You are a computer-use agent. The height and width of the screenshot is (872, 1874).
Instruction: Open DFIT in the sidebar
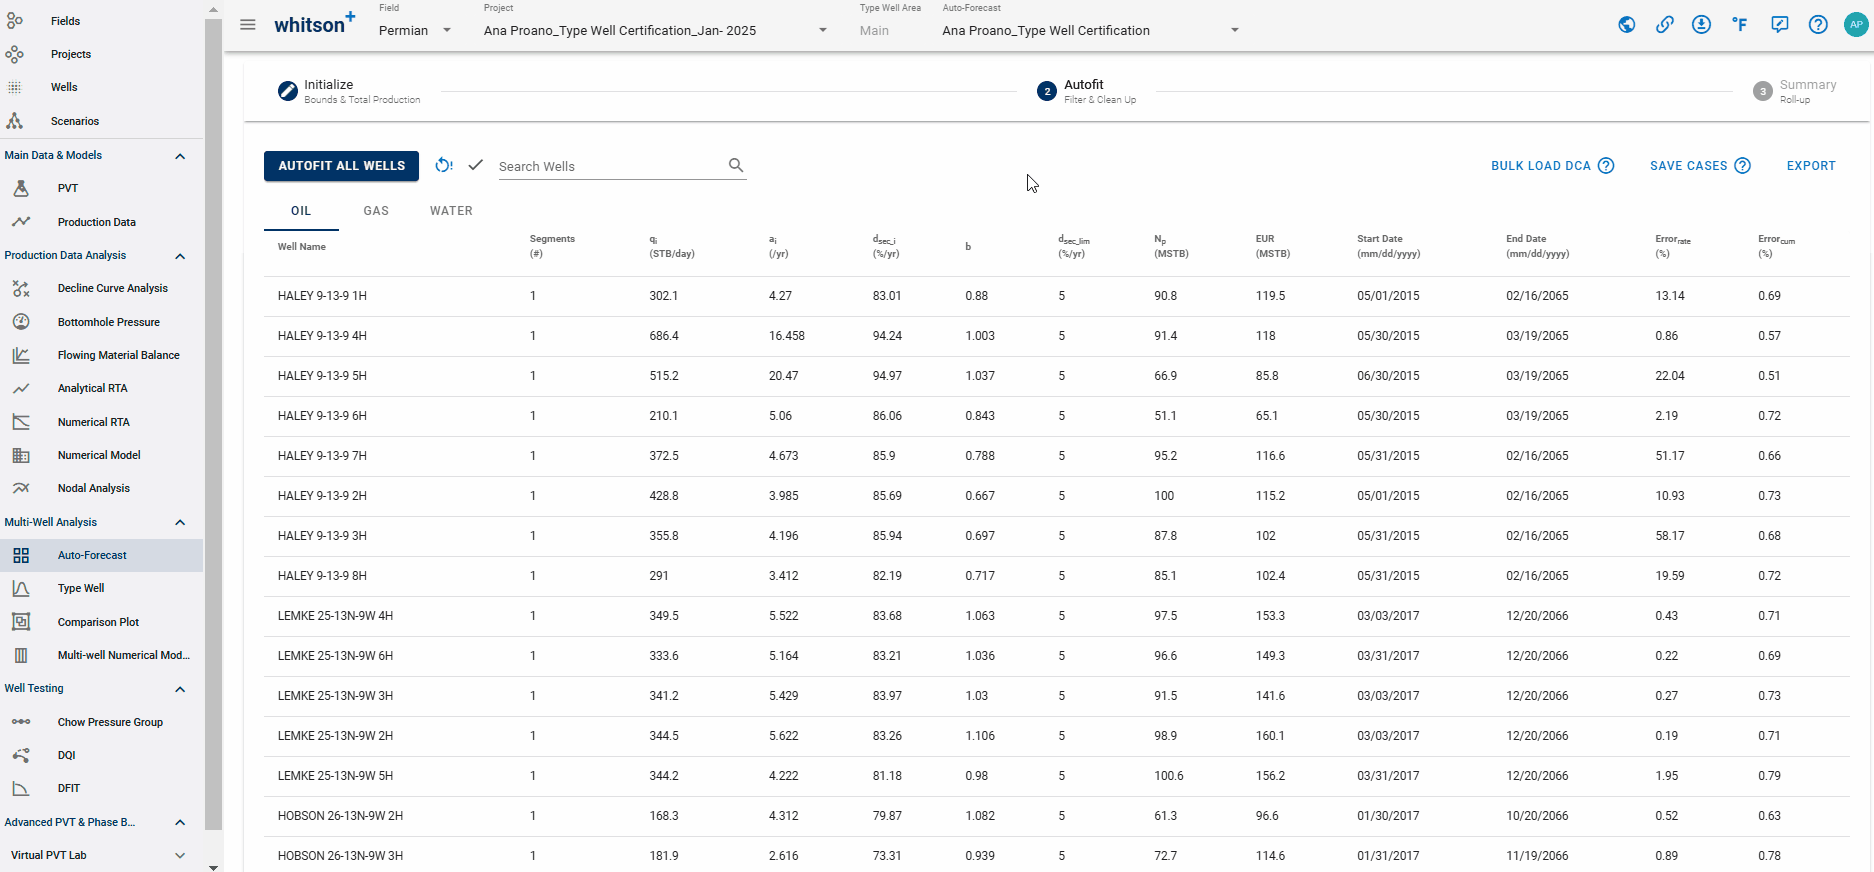(100, 788)
